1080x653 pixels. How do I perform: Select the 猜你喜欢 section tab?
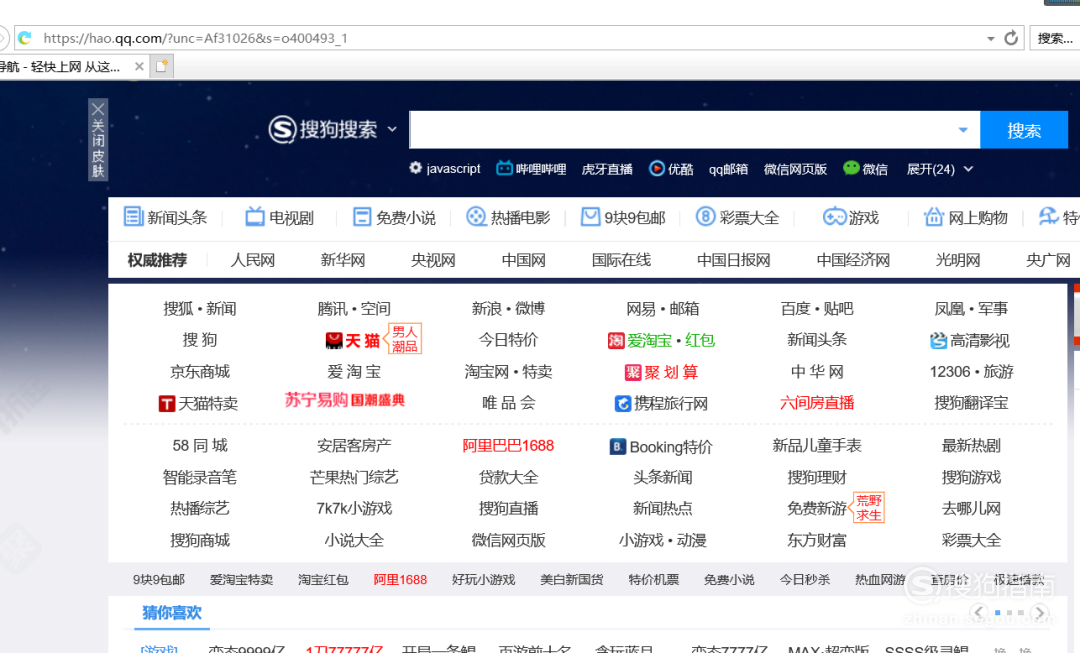[172, 612]
